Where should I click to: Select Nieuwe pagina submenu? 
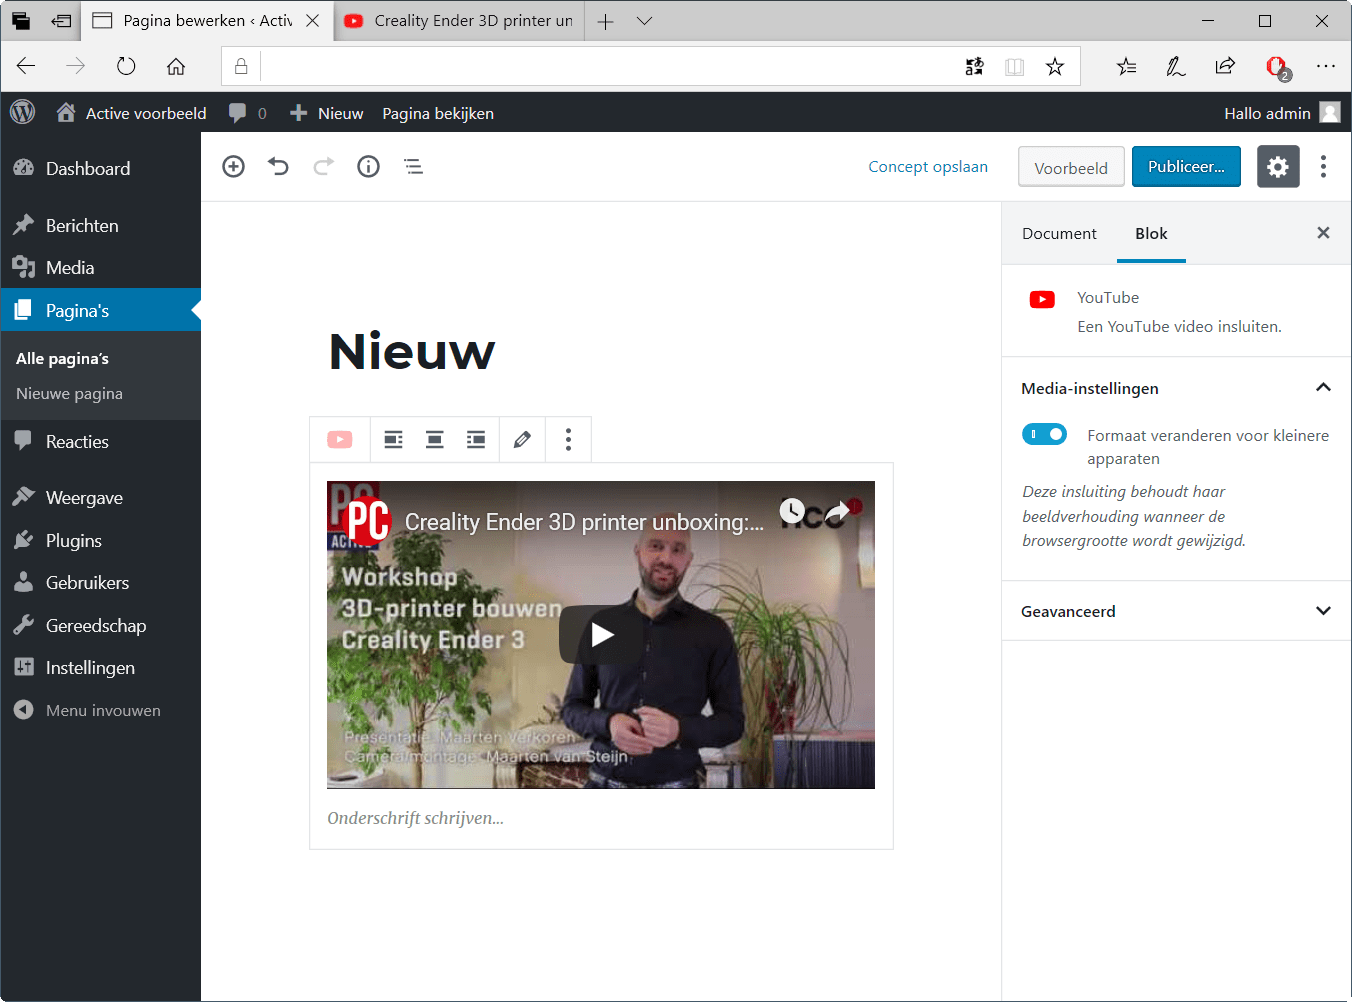(x=69, y=393)
